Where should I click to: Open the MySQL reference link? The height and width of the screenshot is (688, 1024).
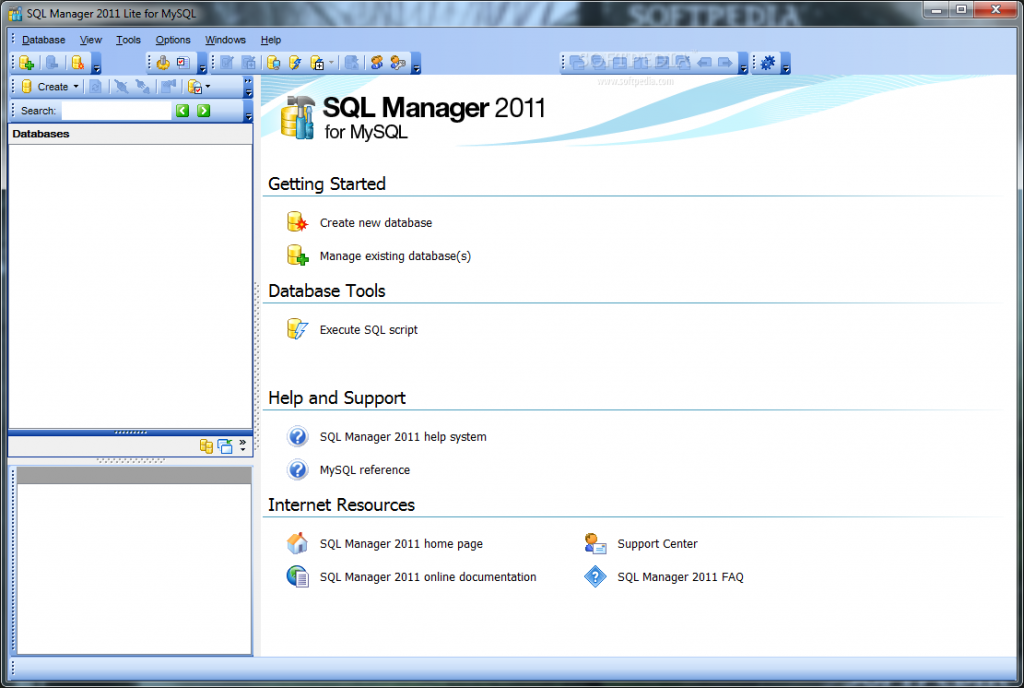point(364,470)
